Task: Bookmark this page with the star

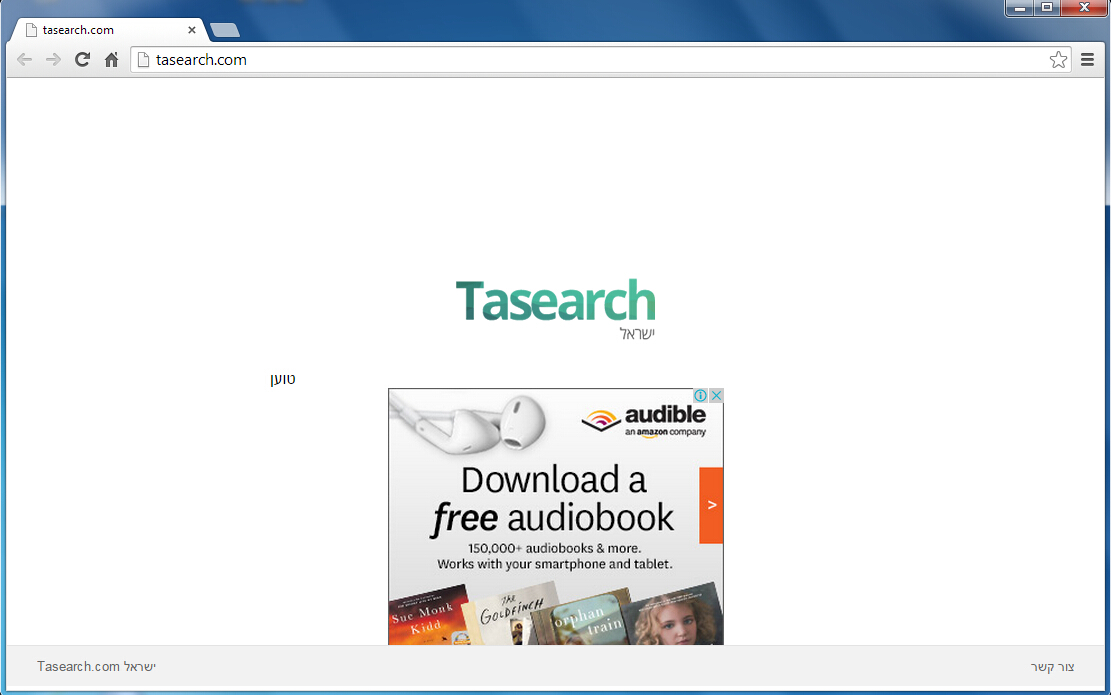Action: (x=1058, y=60)
